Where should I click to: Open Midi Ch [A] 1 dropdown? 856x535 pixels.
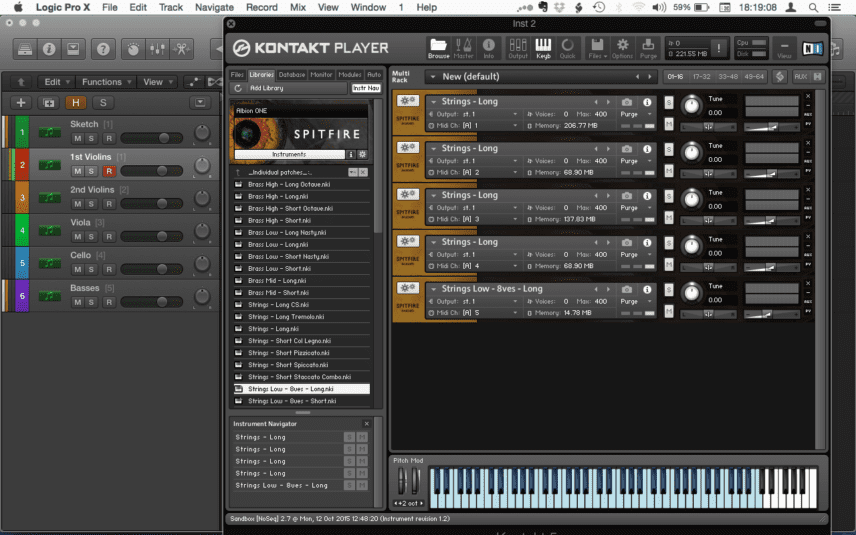473,126
